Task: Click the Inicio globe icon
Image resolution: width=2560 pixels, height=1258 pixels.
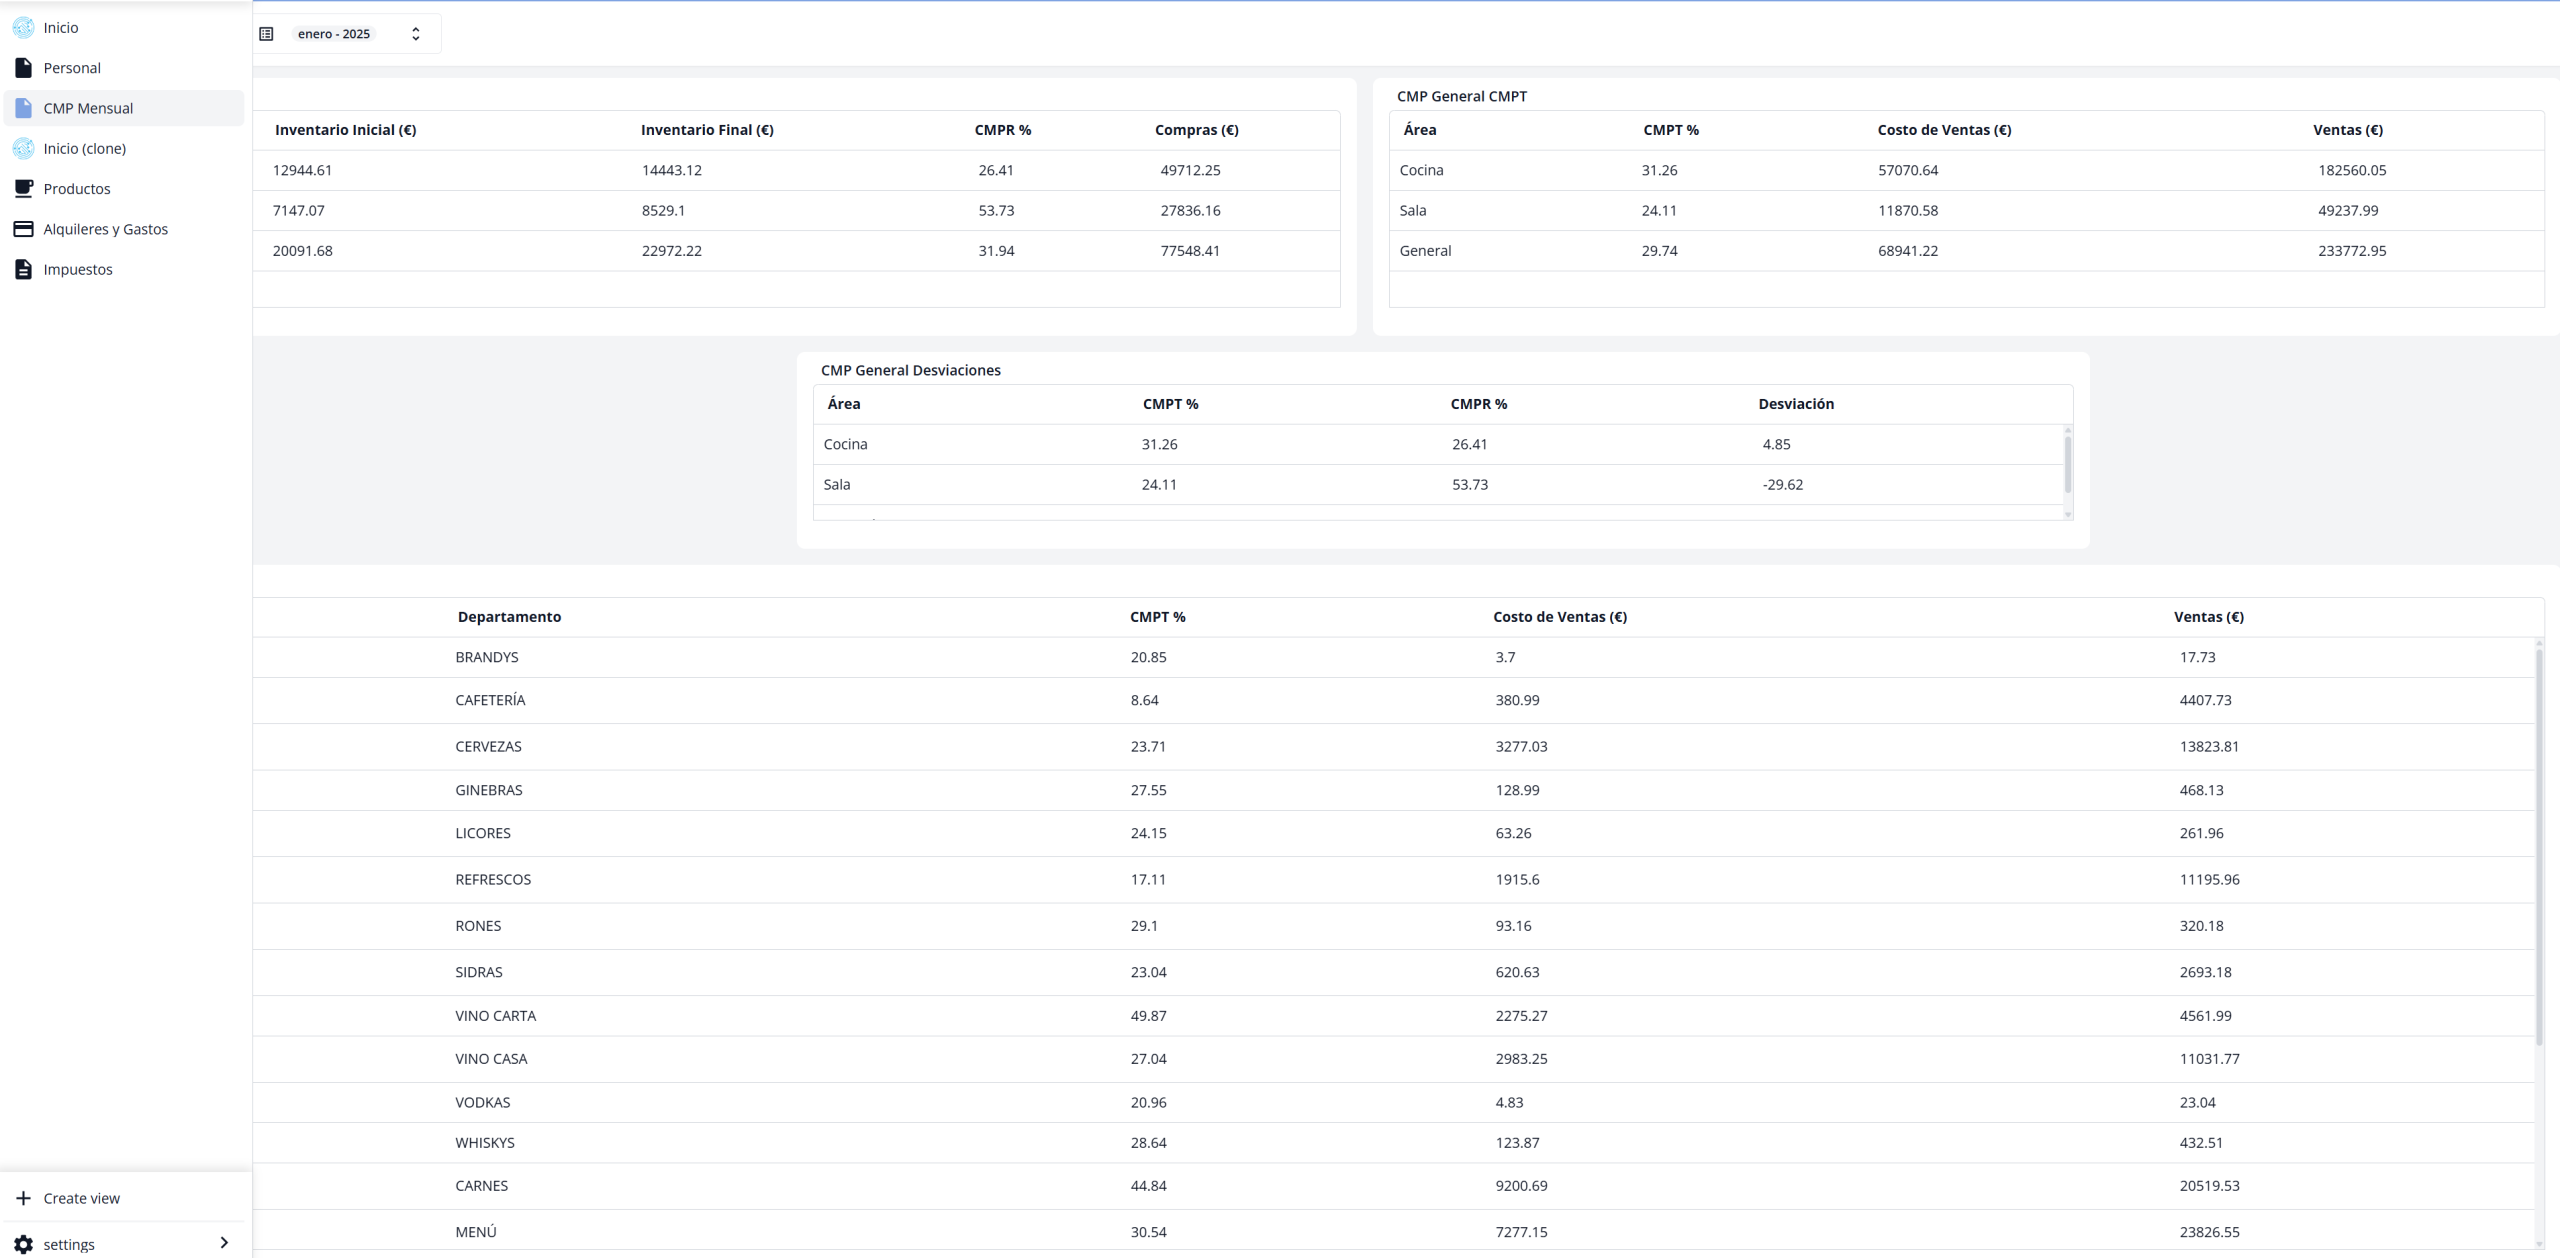Action: (23, 27)
